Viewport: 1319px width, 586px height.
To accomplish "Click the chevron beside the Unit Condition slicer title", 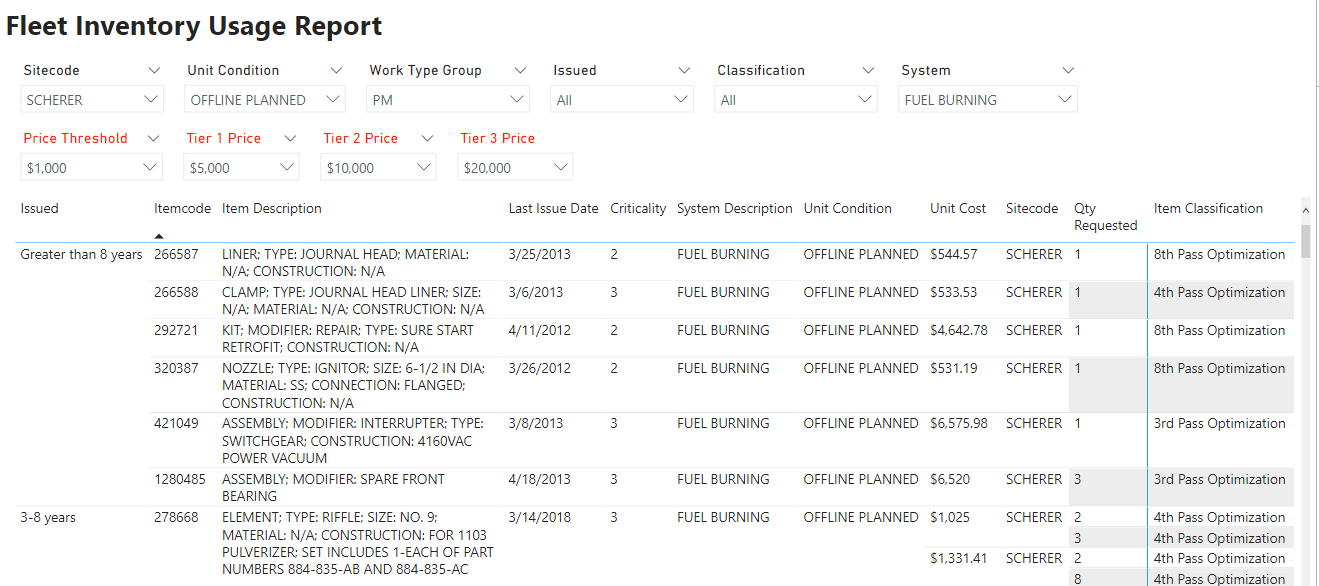I will (x=336, y=70).
